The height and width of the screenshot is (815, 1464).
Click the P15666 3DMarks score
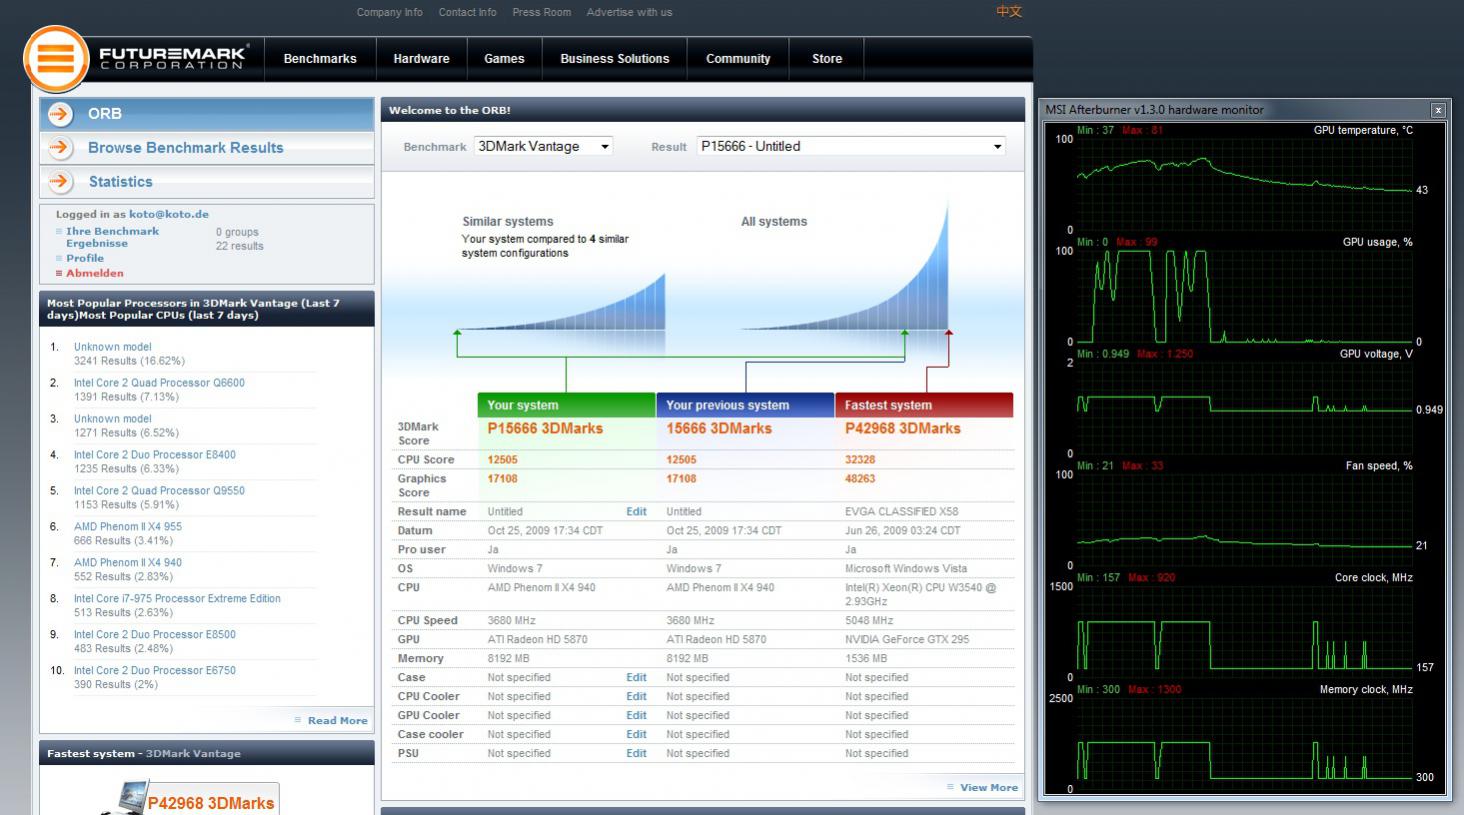click(545, 428)
